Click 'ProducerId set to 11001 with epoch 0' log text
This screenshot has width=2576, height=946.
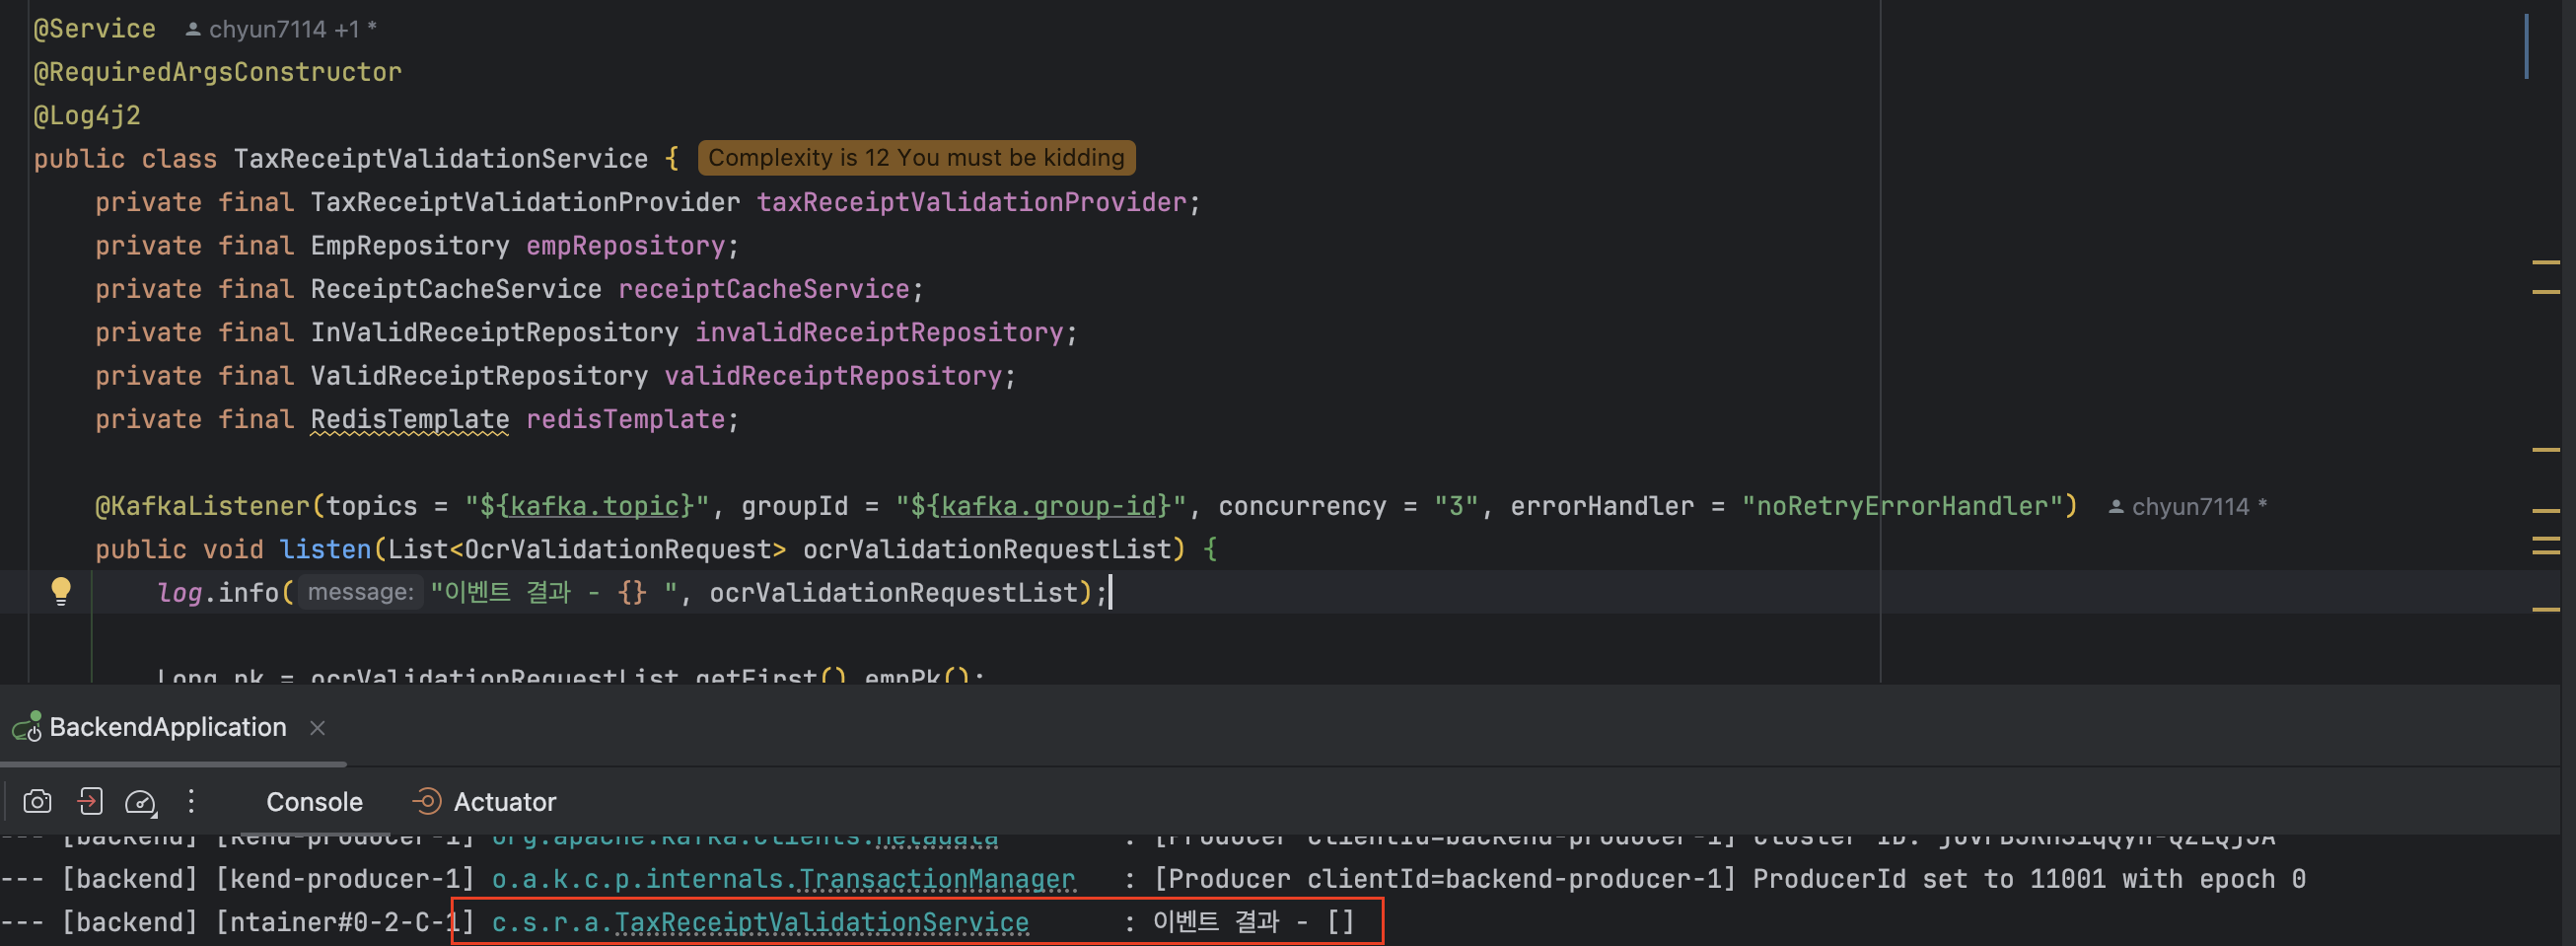[2029, 879]
